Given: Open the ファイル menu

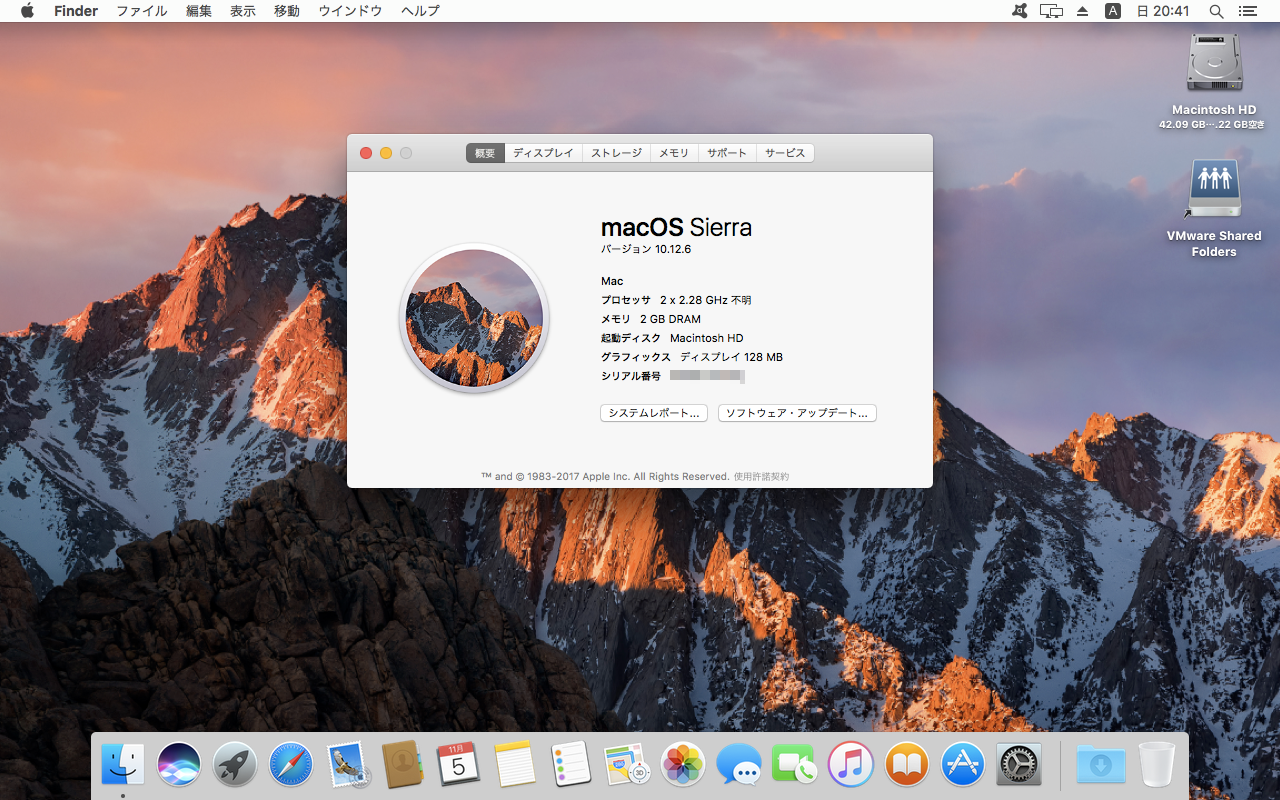Looking at the screenshot, I should (142, 11).
